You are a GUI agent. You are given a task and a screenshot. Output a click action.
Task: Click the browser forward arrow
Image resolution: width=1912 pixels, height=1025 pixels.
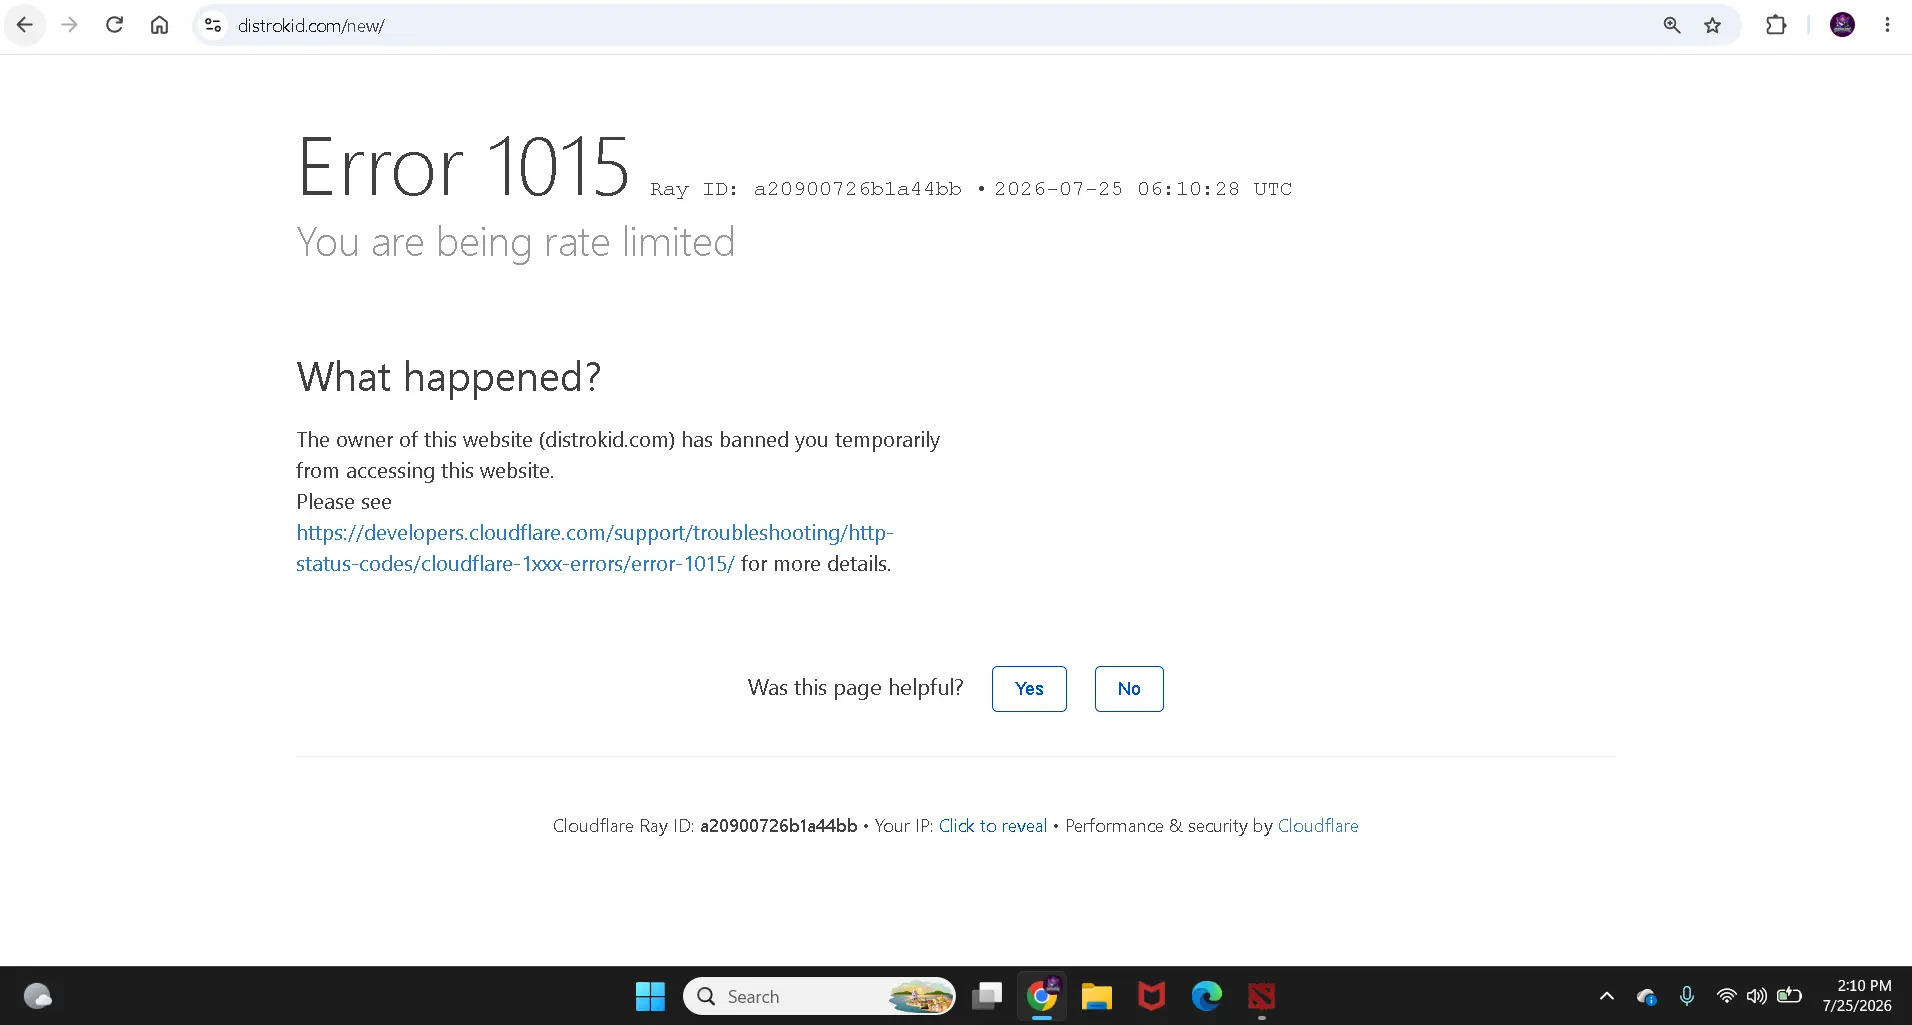(x=69, y=25)
